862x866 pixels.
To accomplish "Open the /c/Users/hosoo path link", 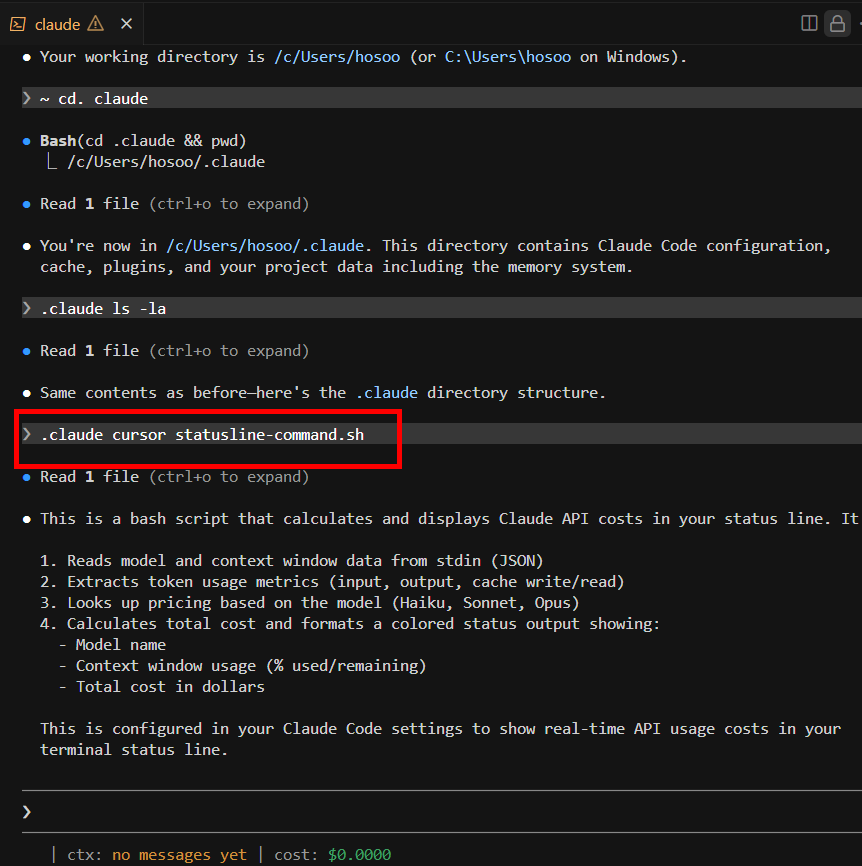I will pos(337,57).
